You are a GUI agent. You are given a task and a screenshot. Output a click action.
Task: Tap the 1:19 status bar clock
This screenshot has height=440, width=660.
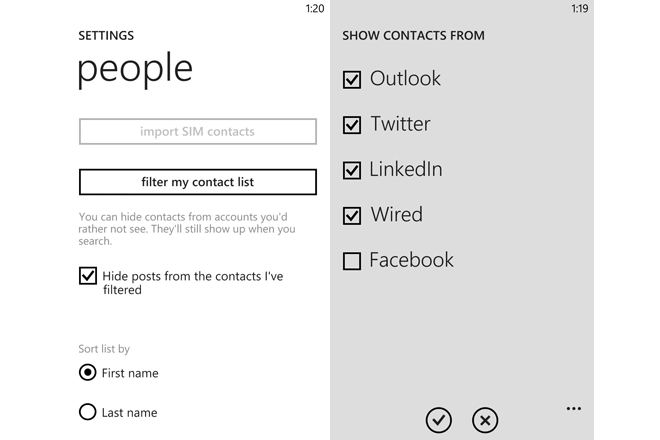580,8
